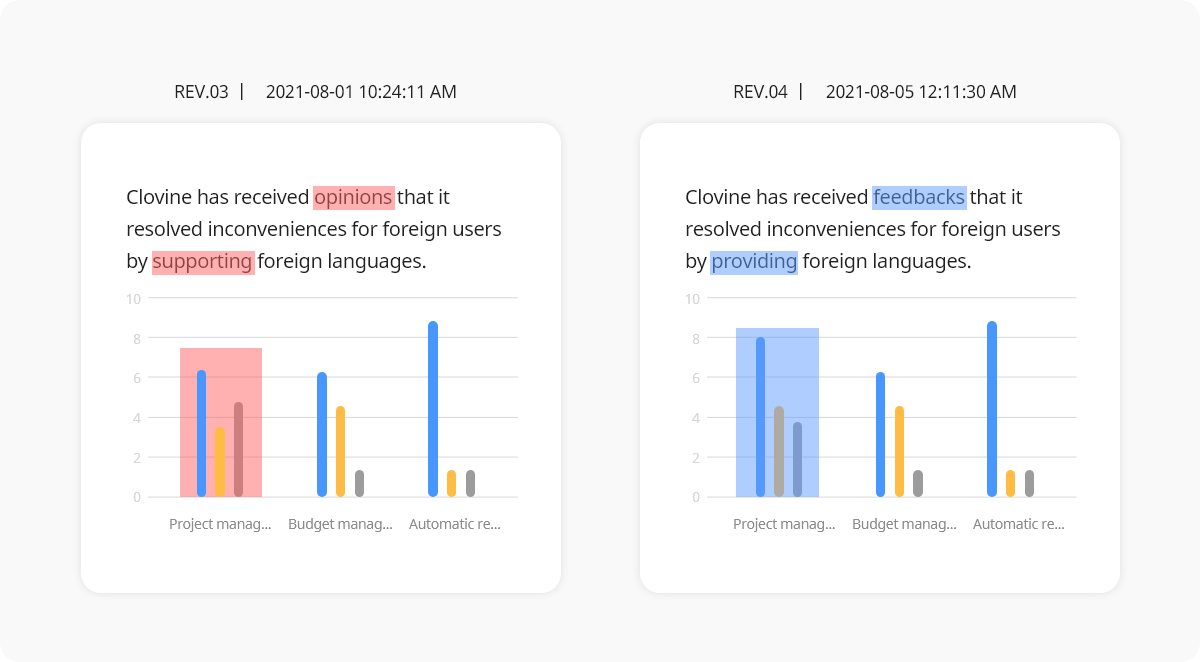Viewport: 1200px width, 662px height.
Task: Select yellow Automatic bar in REV.04 chart
Action: pos(1010,483)
